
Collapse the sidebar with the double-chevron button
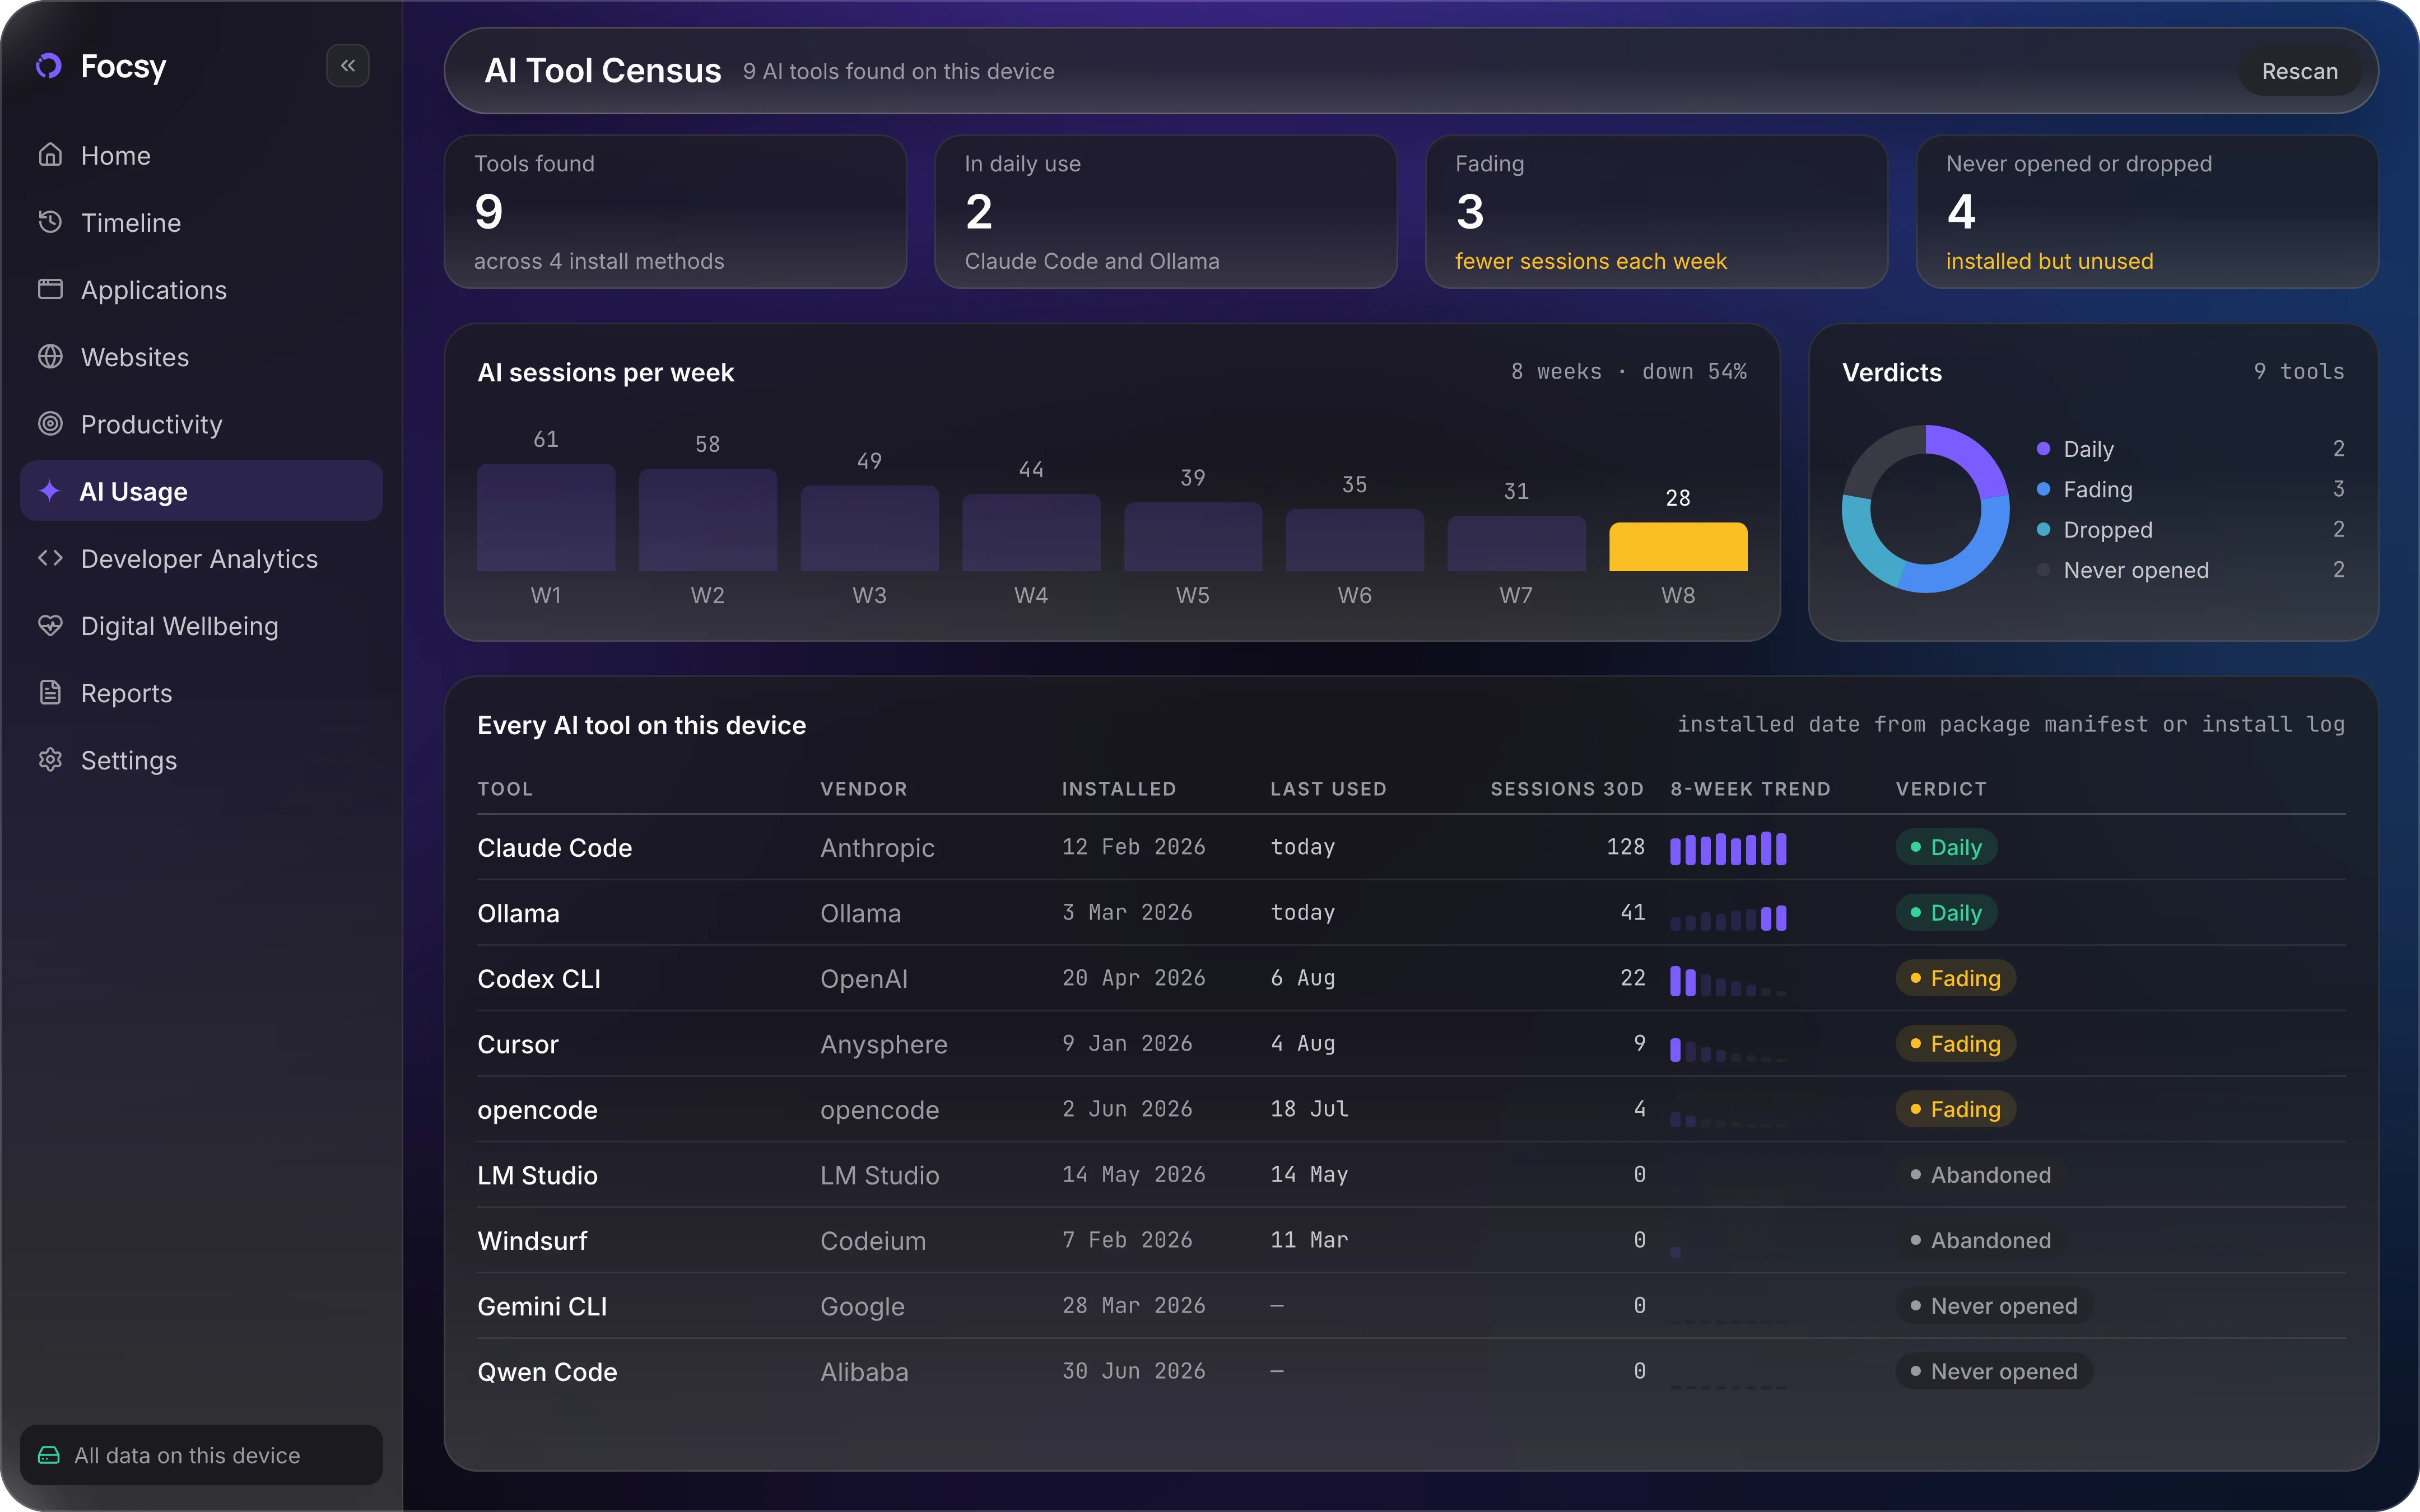click(348, 66)
